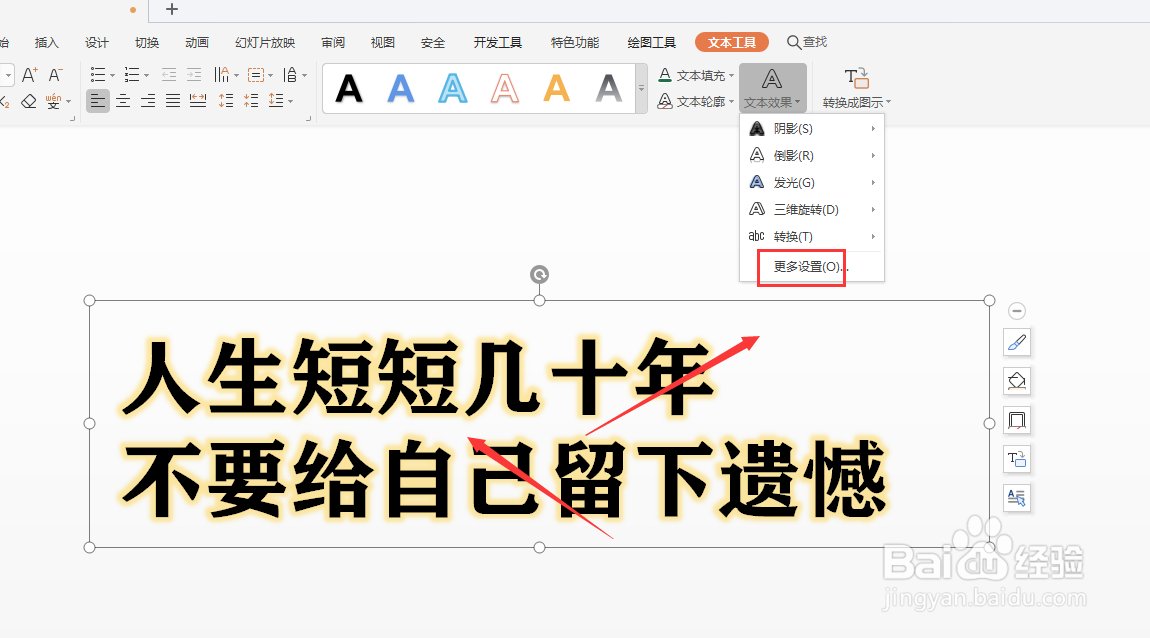
Task: Toggle the bulleted list formatting
Action: click(x=97, y=74)
